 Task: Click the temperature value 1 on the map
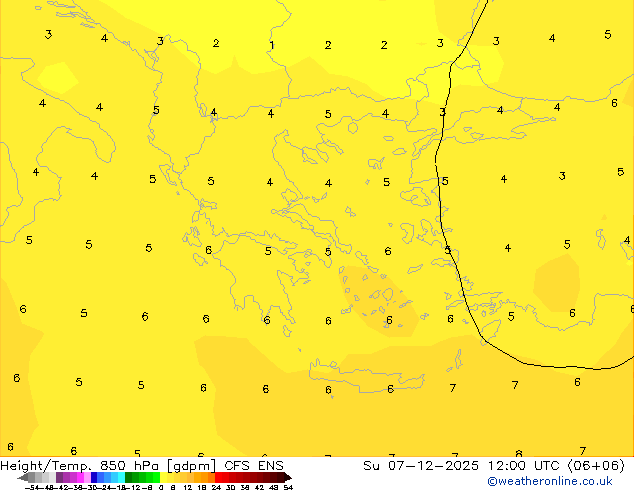pyautogui.click(x=271, y=45)
